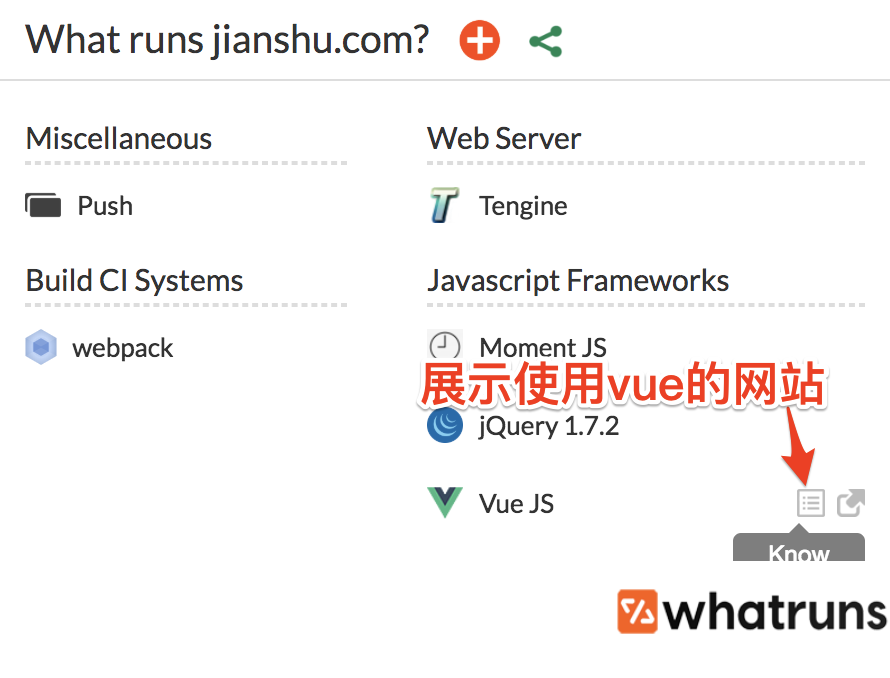Select the jQuery 1.7.2 entry

pyautogui.click(x=523, y=426)
